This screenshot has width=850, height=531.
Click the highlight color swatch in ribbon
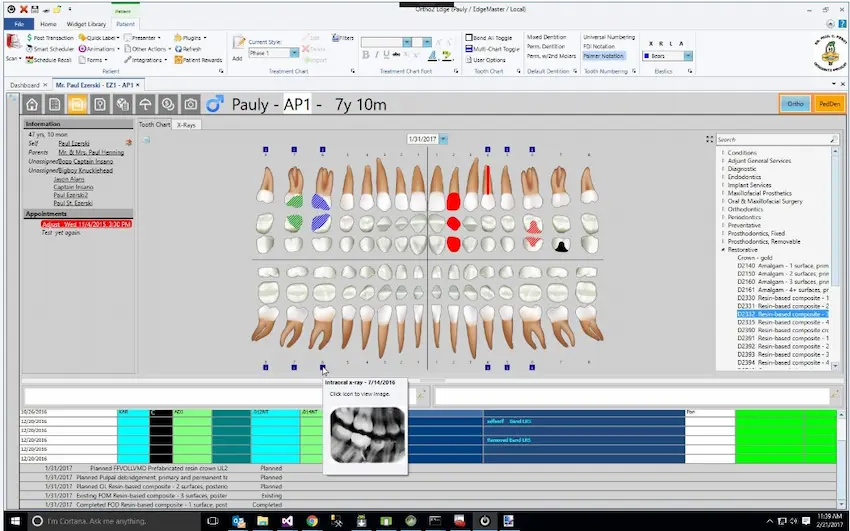click(x=446, y=55)
